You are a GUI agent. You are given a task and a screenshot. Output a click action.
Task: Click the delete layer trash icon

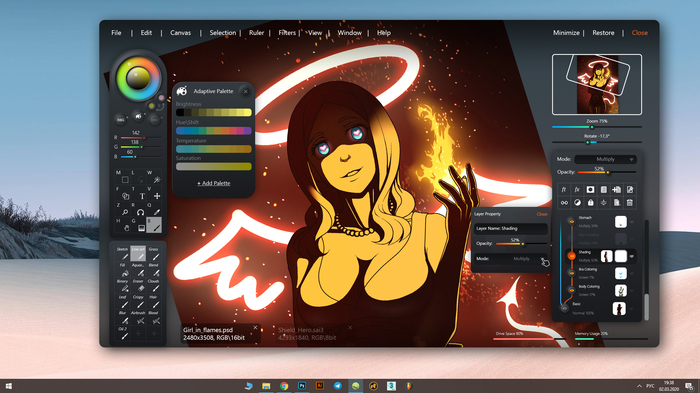(x=629, y=203)
